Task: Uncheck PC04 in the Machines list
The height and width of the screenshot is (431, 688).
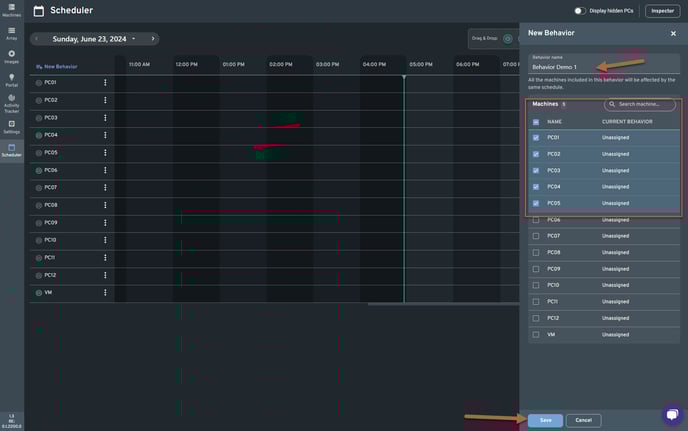Action: coord(536,187)
